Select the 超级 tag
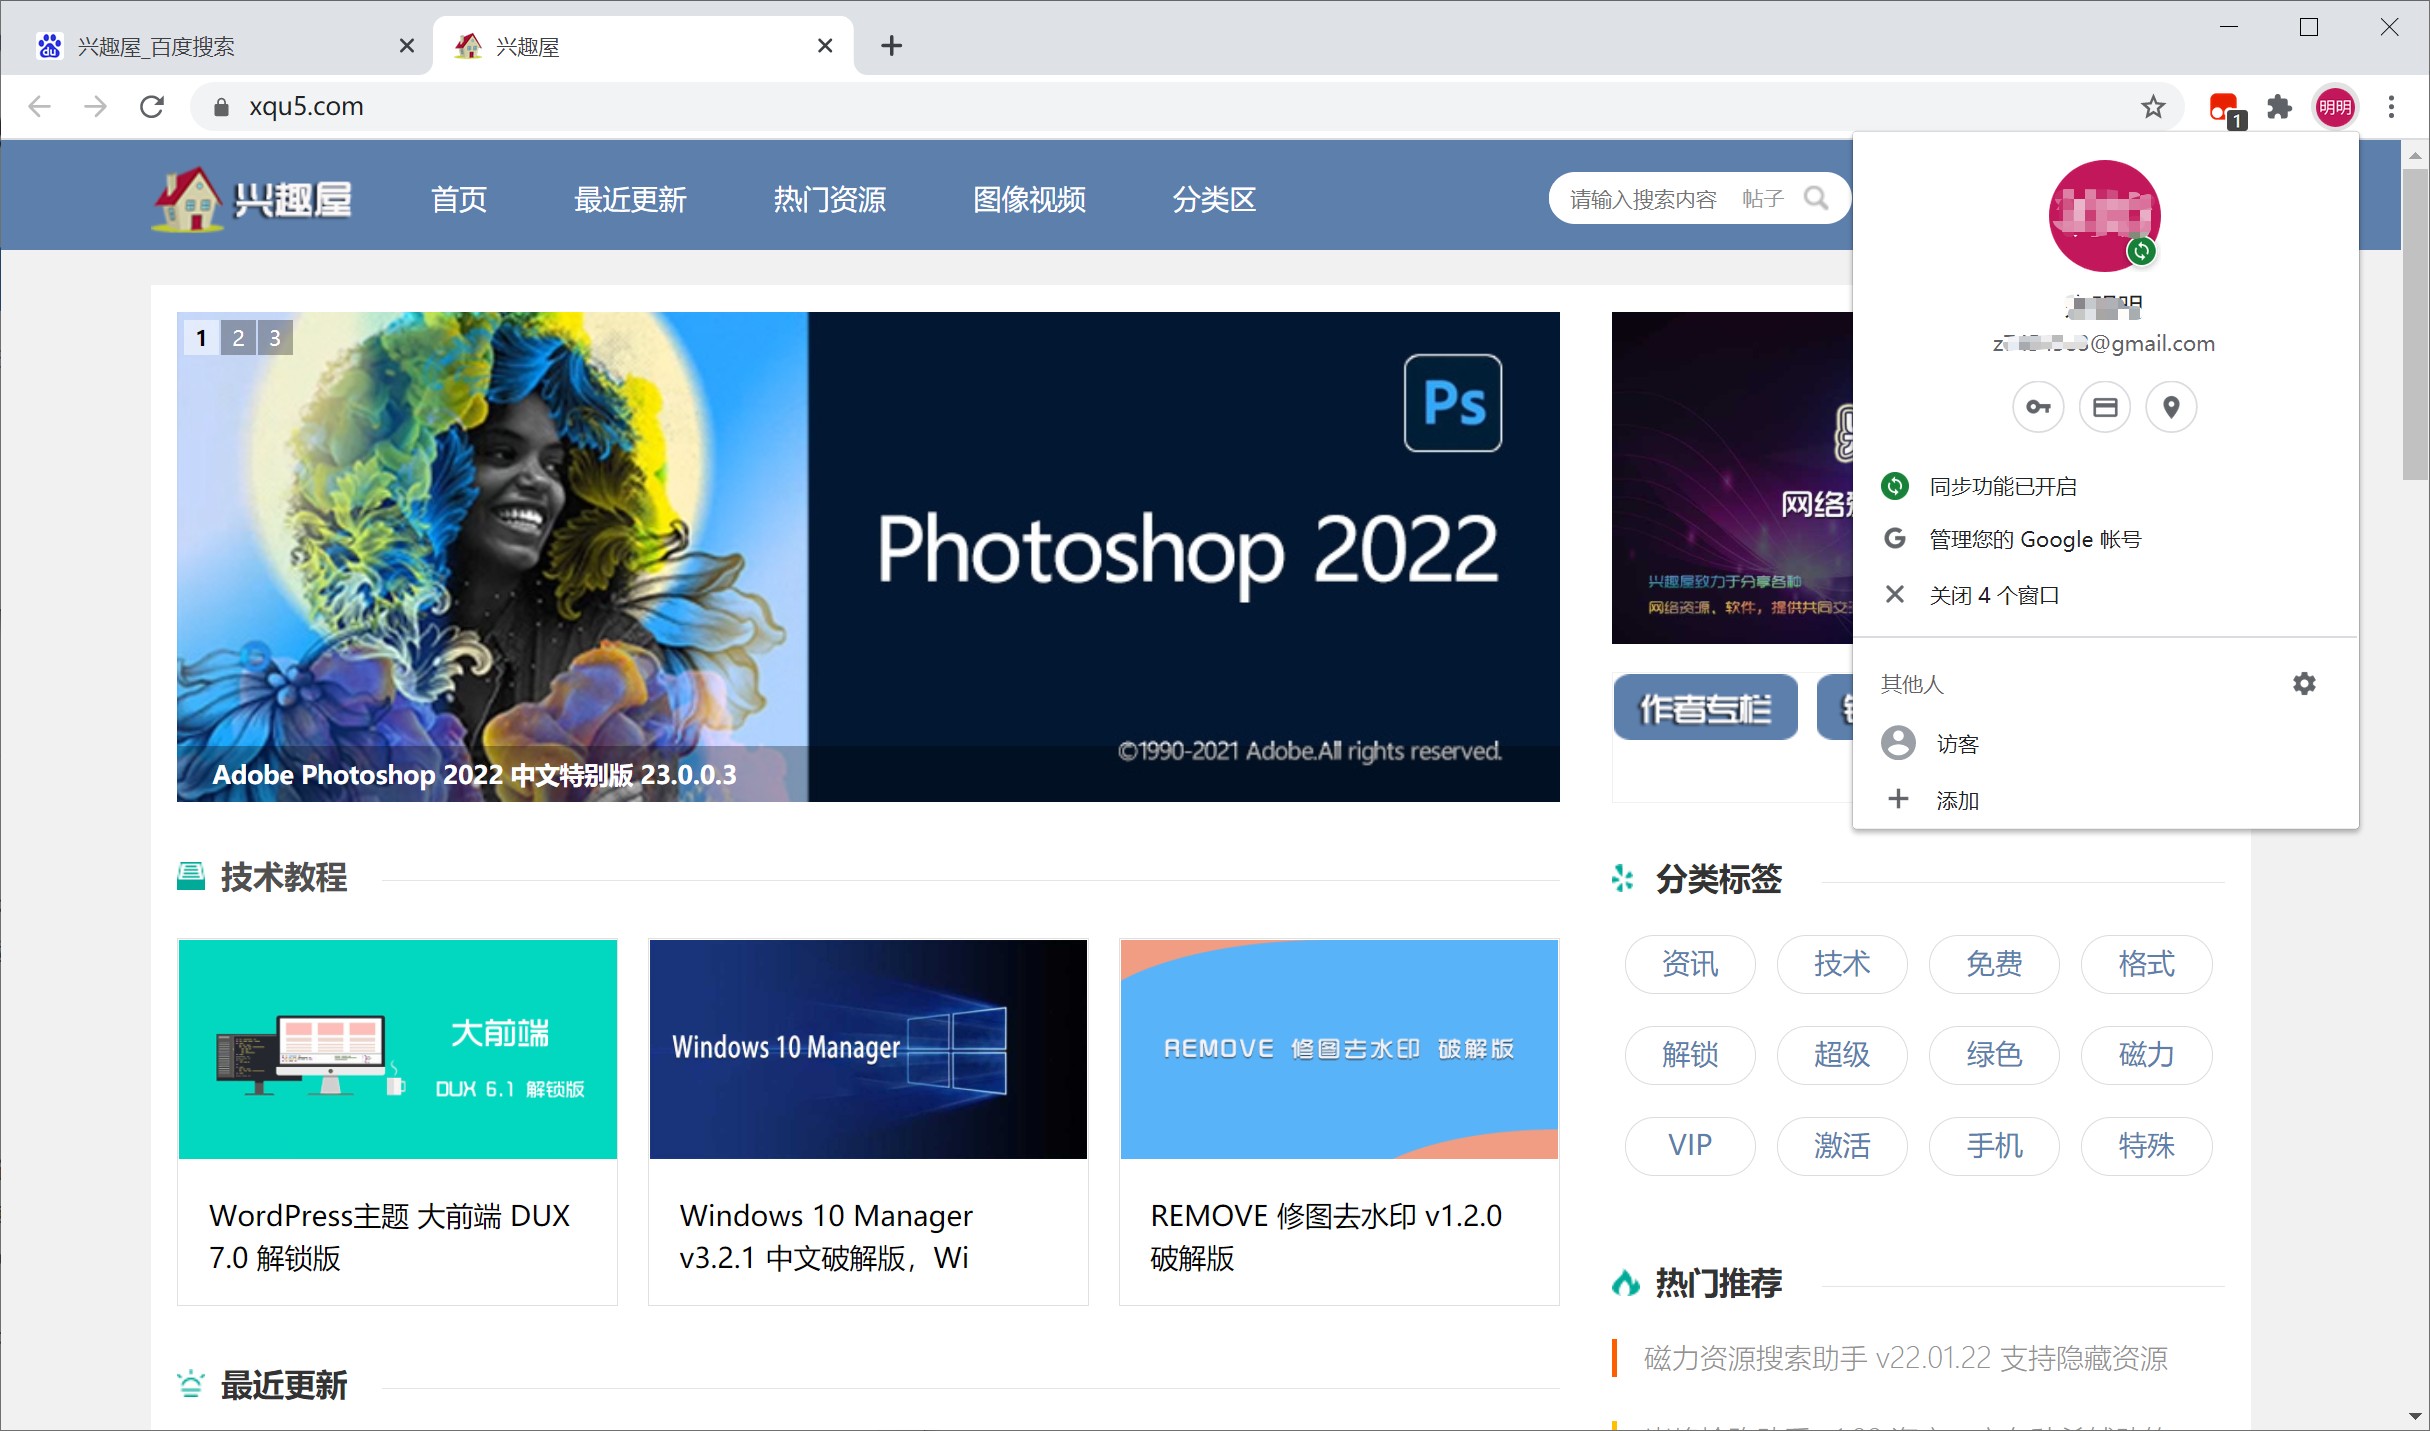 1842,1055
